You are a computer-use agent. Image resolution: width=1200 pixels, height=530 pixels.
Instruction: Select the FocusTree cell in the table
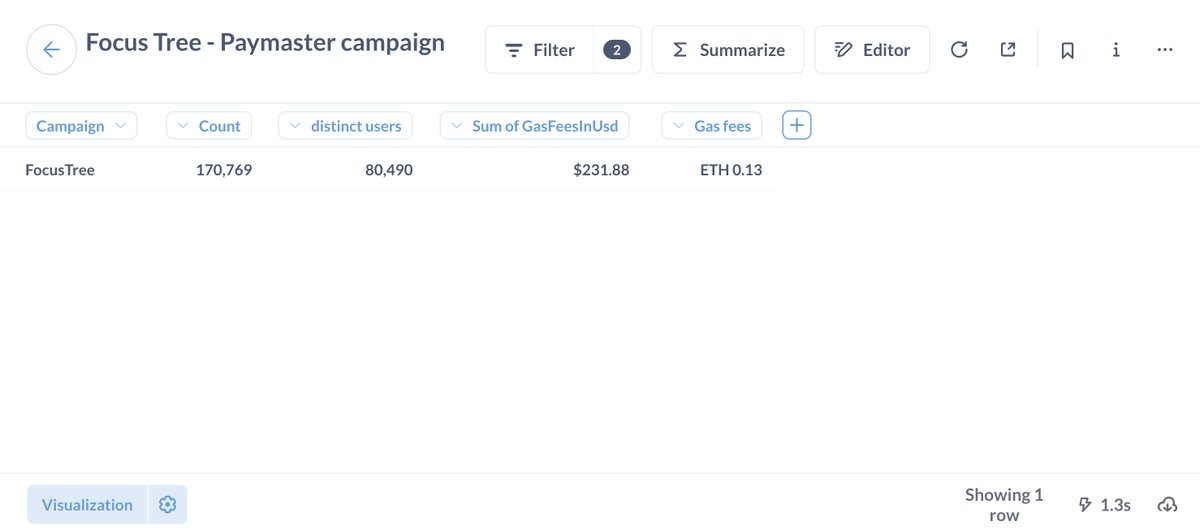tap(60, 170)
